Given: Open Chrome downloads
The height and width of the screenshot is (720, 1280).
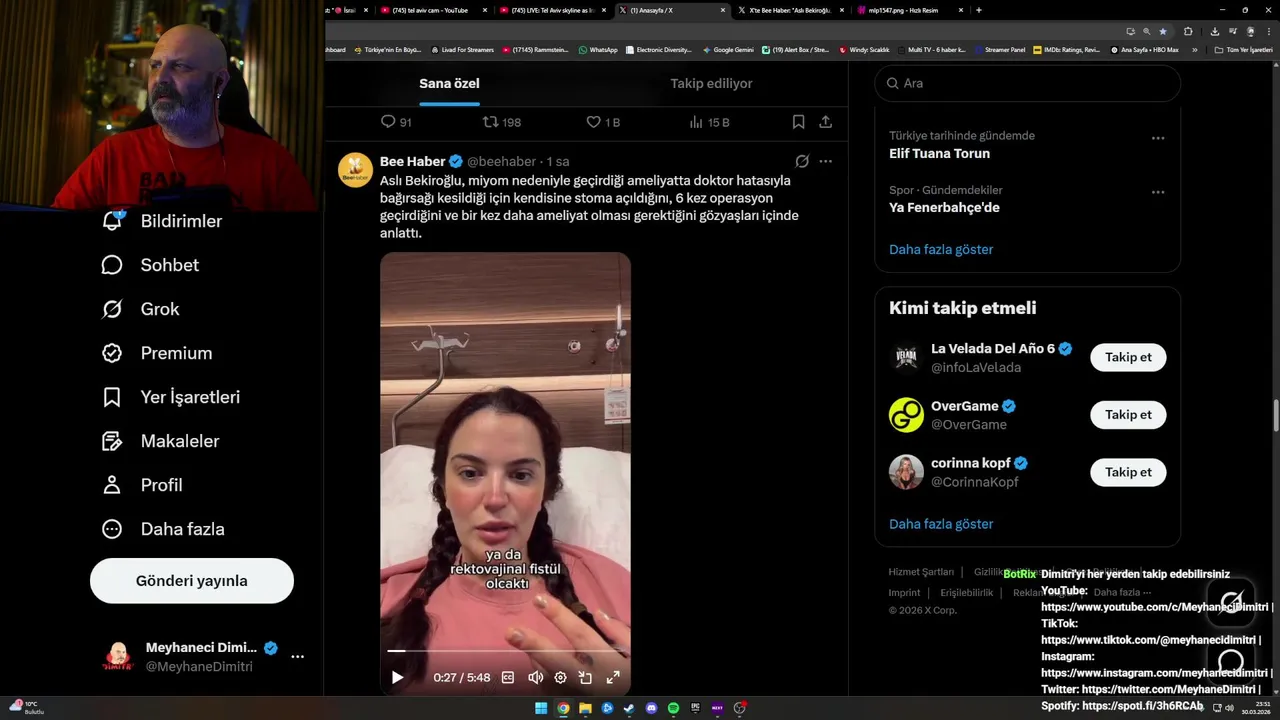Looking at the screenshot, I should (x=1214, y=31).
